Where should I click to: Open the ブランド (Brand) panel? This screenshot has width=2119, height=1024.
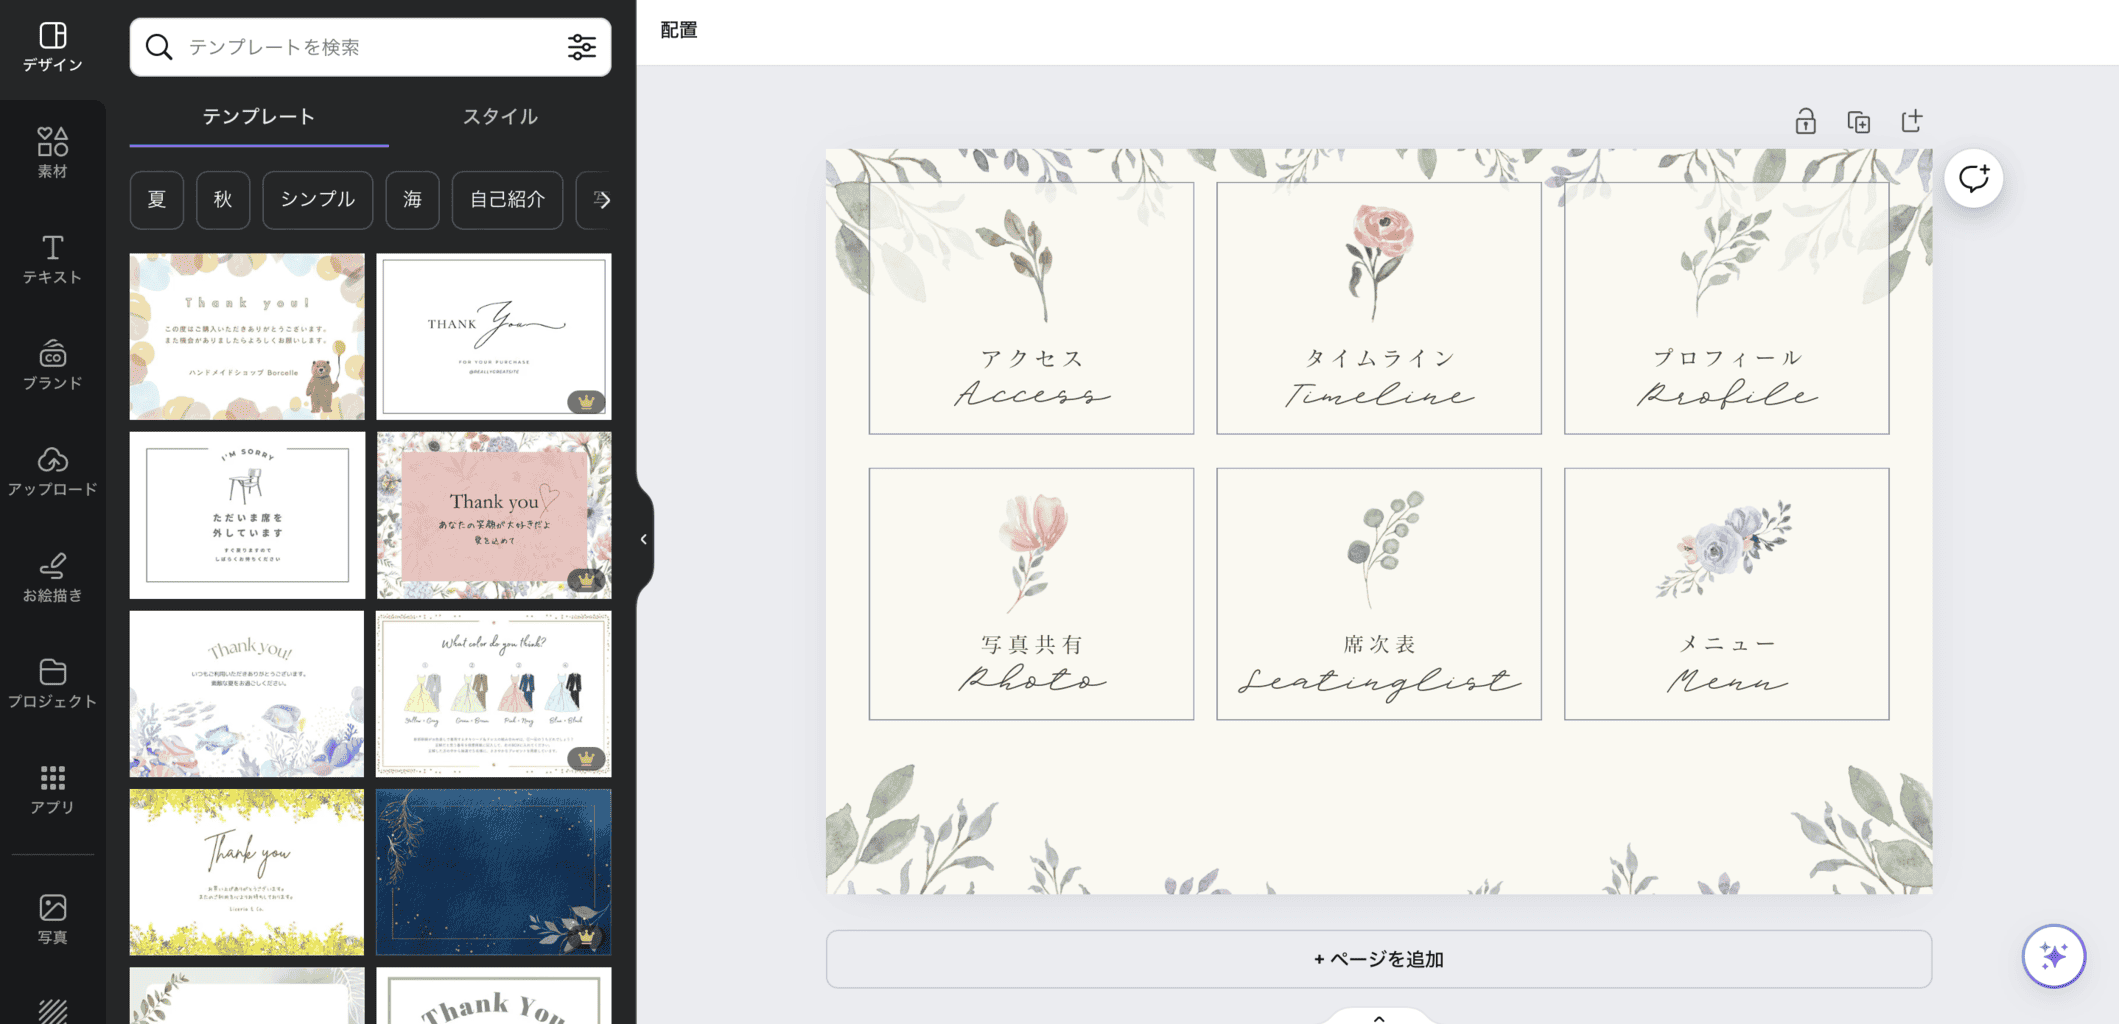click(x=52, y=365)
